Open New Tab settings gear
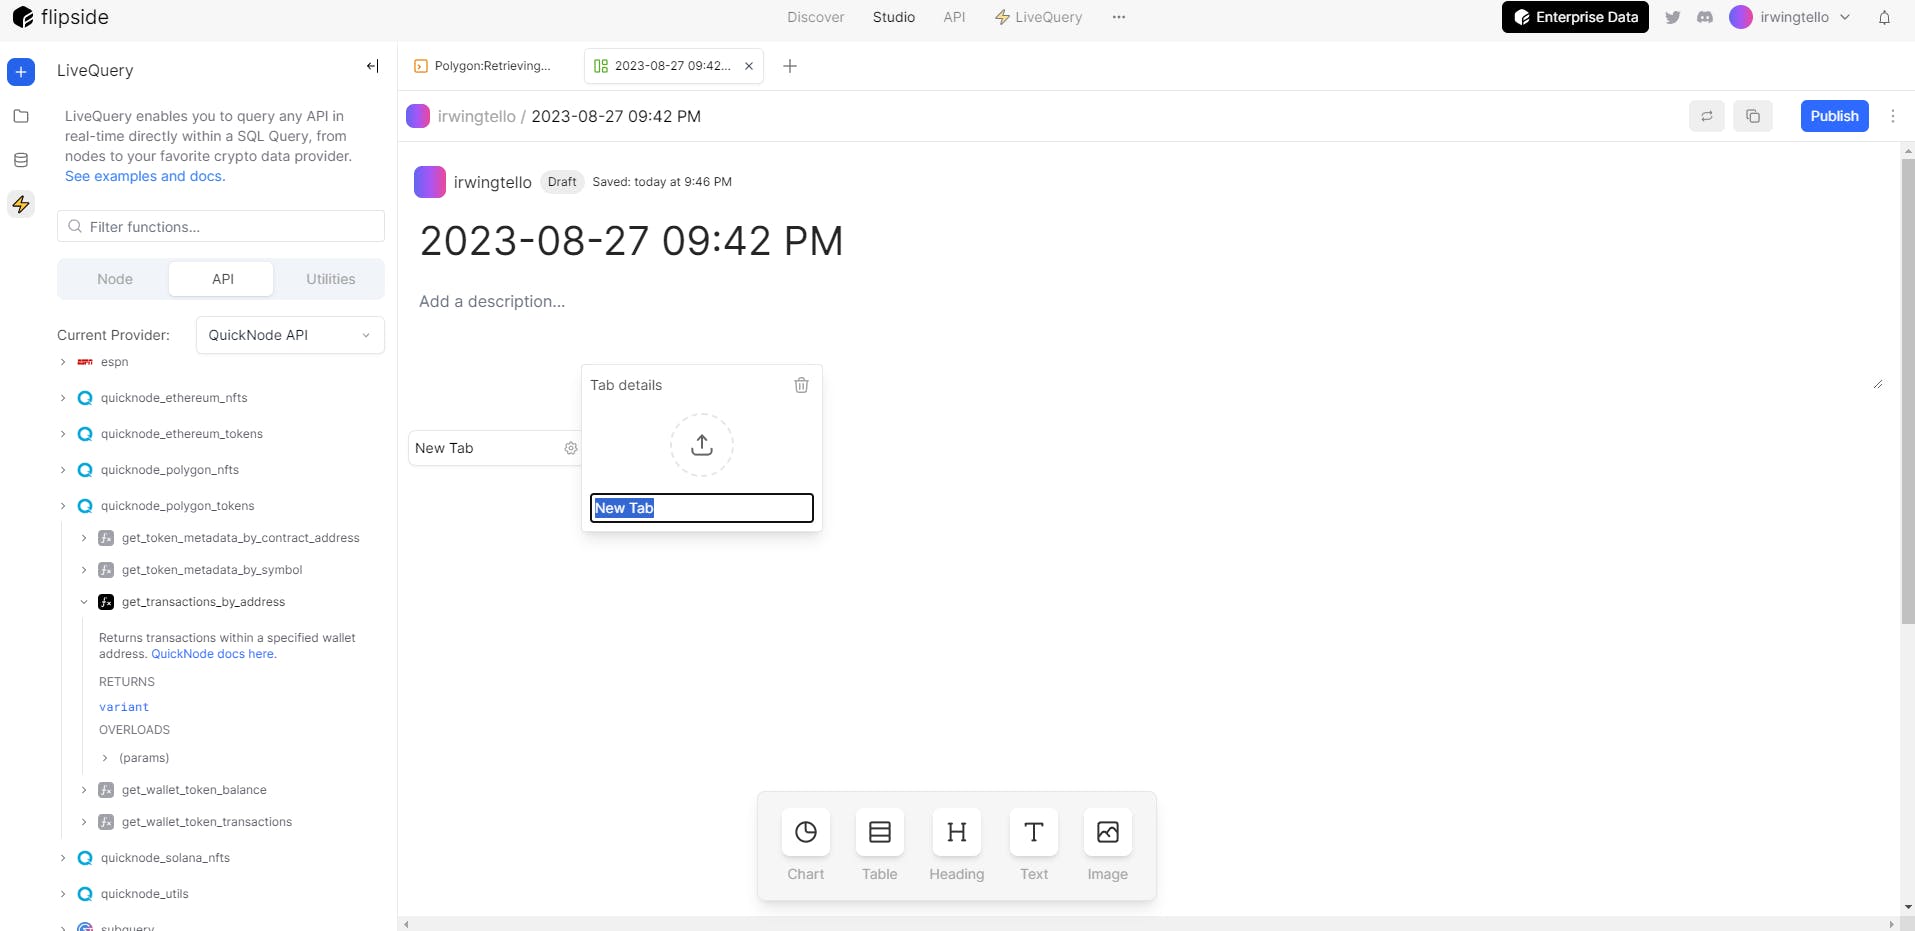 click(571, 448)
